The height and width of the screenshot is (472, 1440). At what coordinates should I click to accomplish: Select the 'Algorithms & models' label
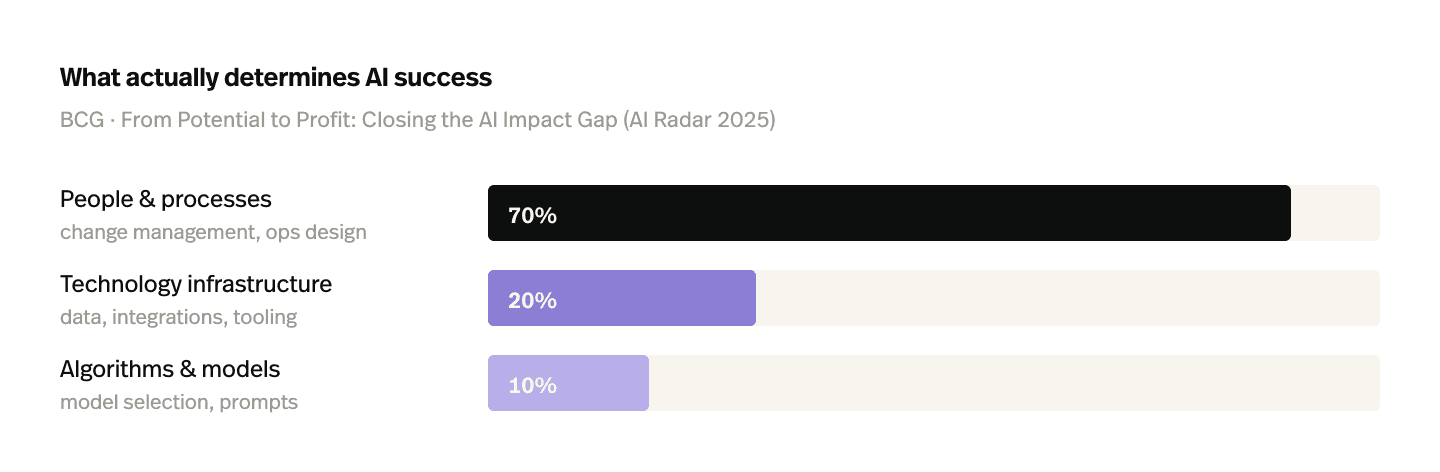(x=170, y=369)
